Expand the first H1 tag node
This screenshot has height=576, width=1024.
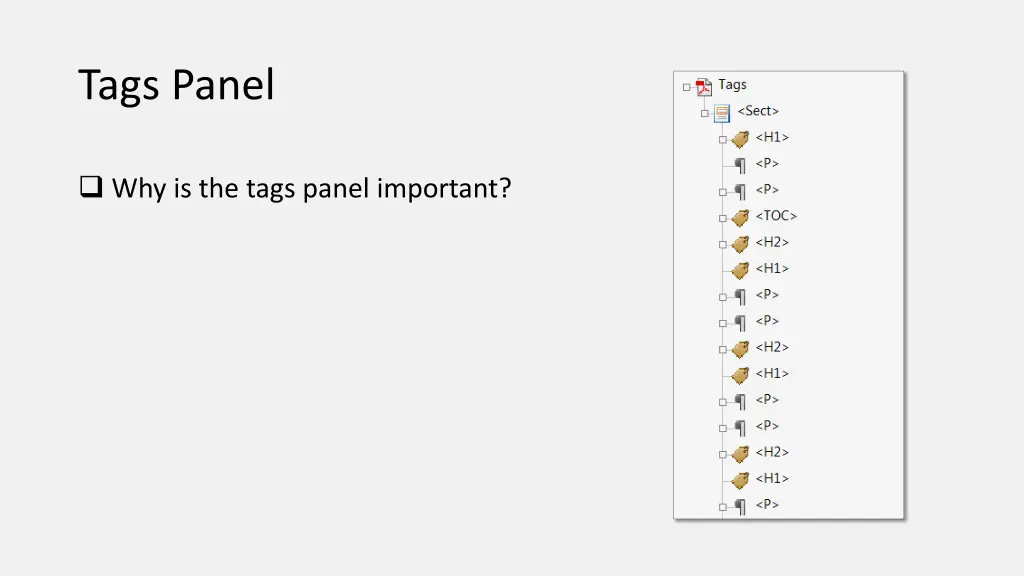tap(722, 139)
